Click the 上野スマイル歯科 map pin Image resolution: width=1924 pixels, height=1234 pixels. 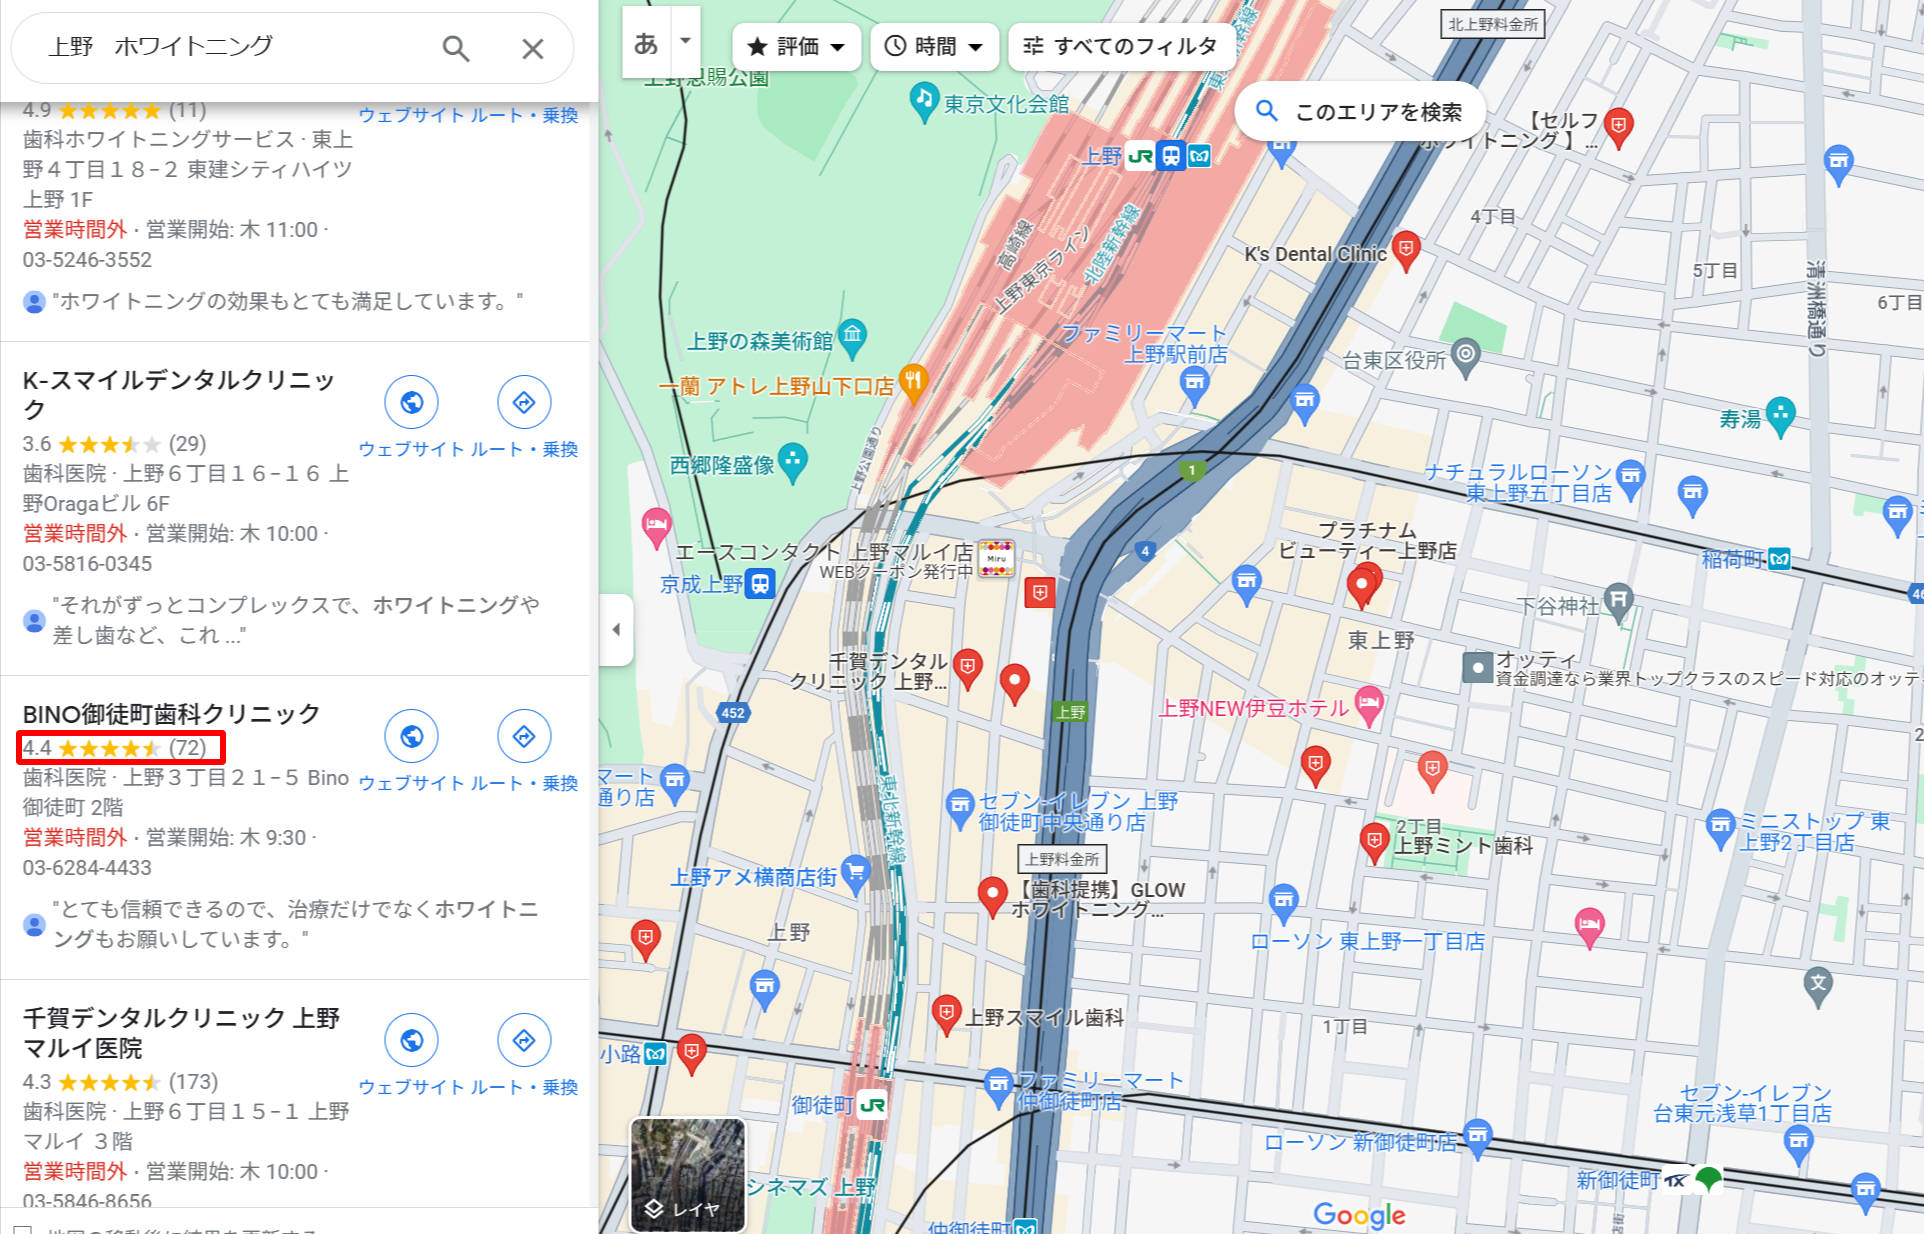[946, 1014]
